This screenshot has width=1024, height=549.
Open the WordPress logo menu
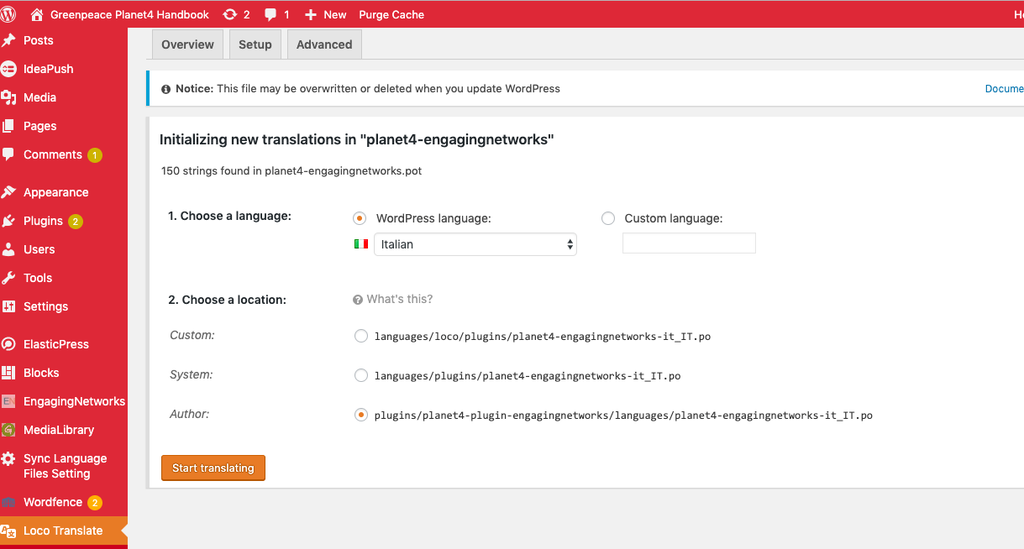pos(8,14)
